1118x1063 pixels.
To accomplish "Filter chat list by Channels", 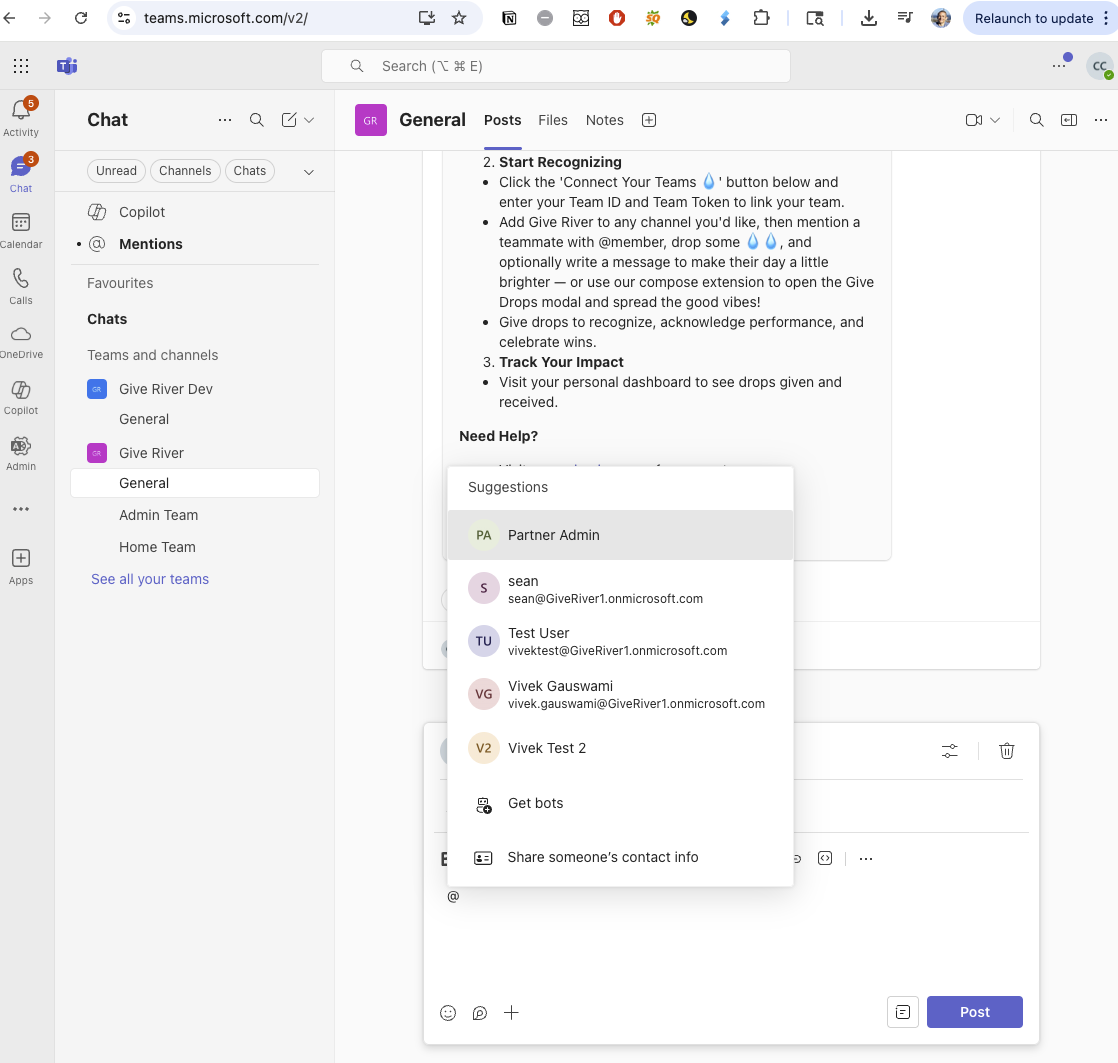I will (185, 170).
